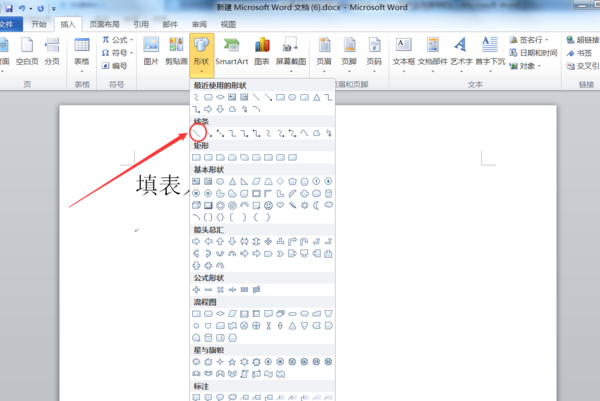Choose the heart shape in basic shapes
This screenshot has width=600, height=401.
280,205
